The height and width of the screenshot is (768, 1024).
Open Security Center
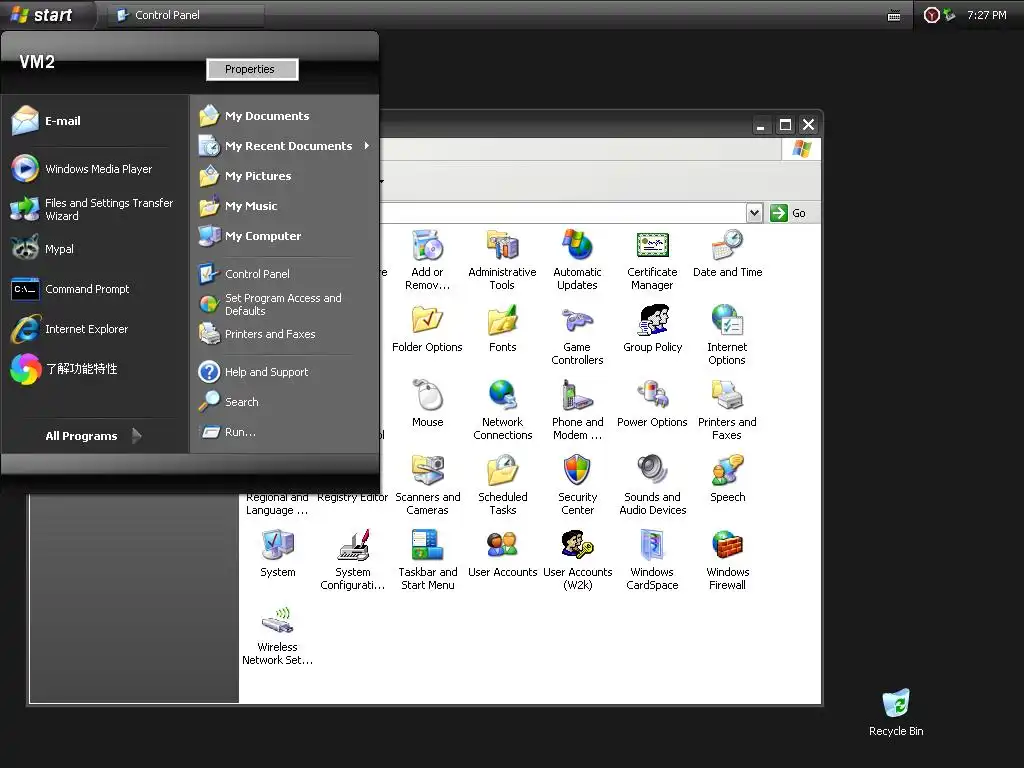pos(577,485)
